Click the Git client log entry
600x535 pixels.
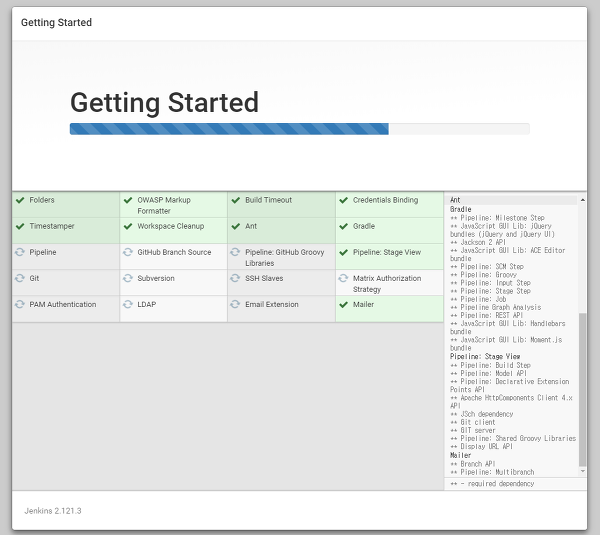point(473,422)
